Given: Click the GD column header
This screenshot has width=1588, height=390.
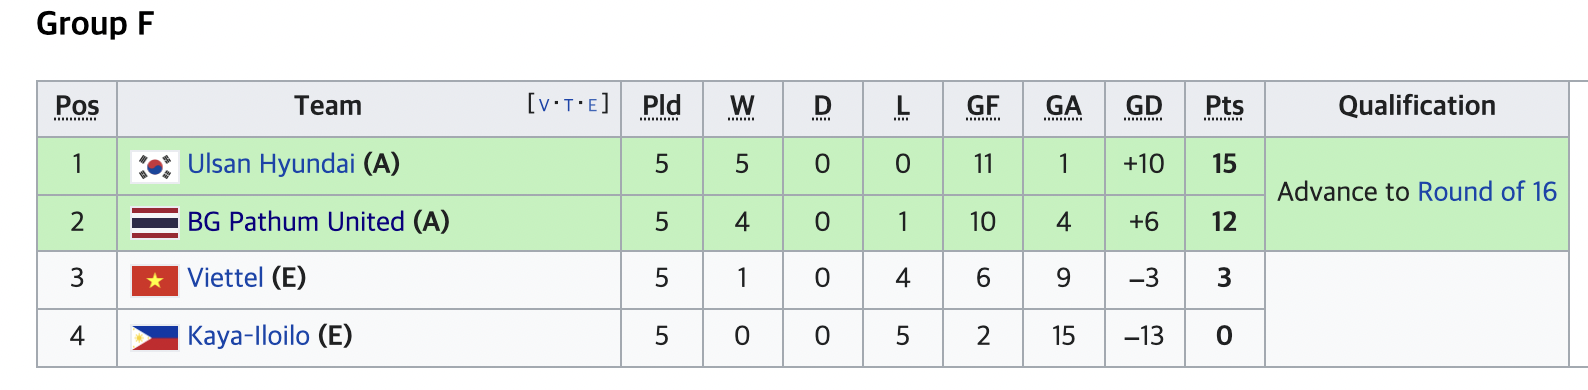Looking at the screenshot, I should [1144, 106].
